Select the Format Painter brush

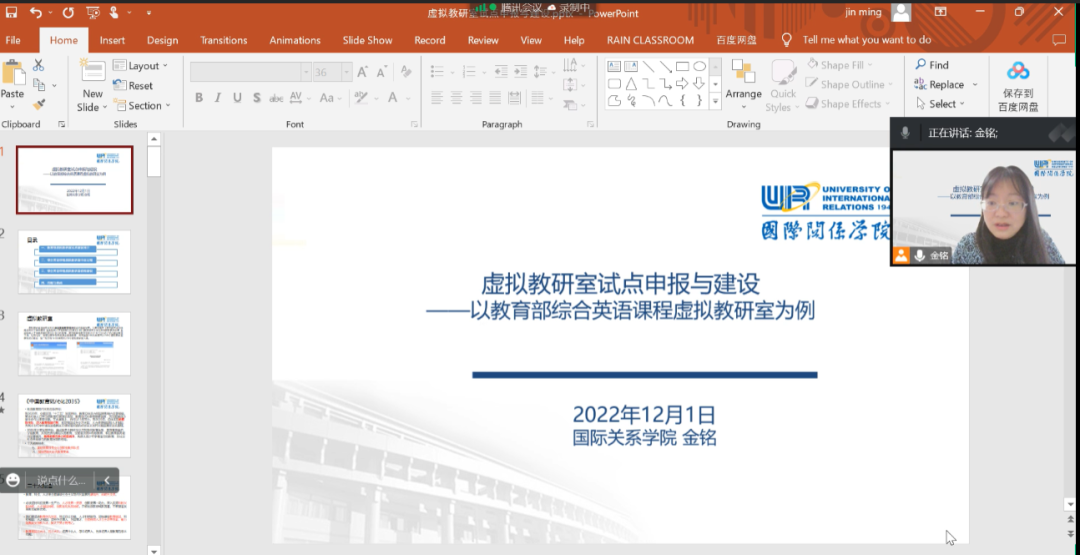coord(39,104)
